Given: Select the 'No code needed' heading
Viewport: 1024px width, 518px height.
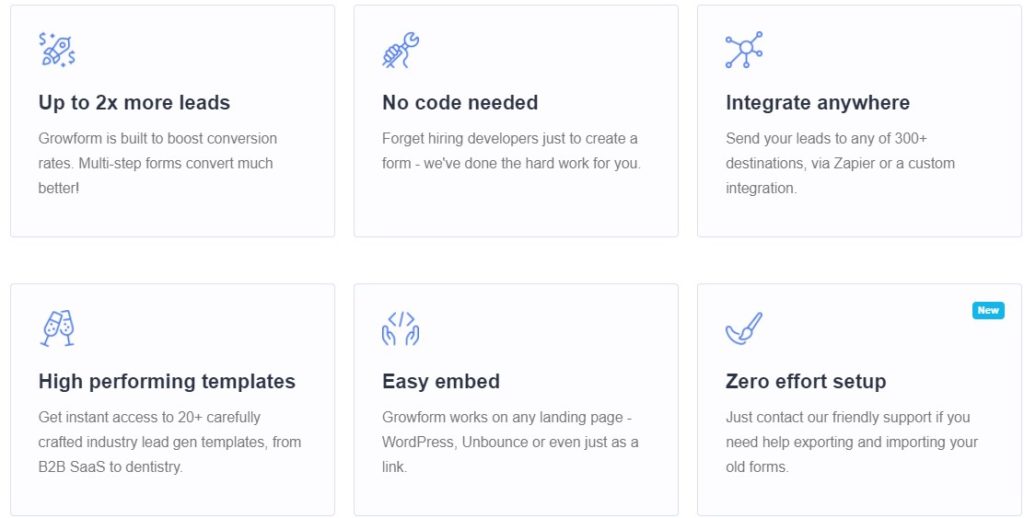Looking at the screenshot, I should 460,103.
